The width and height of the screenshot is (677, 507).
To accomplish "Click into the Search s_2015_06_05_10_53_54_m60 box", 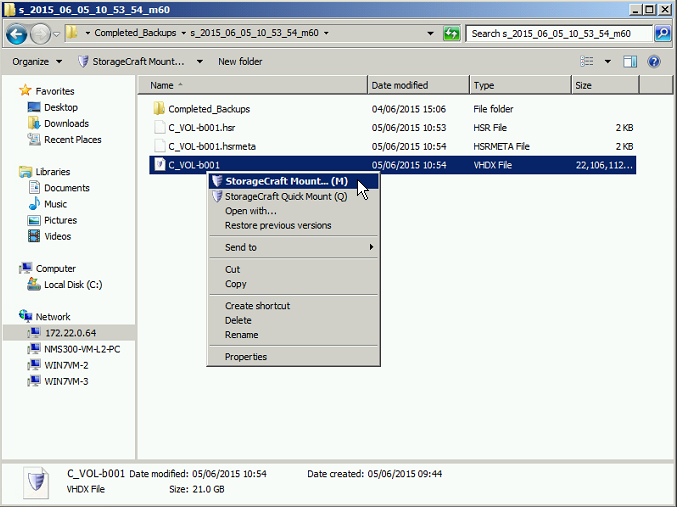I will [x=558, y=34].
